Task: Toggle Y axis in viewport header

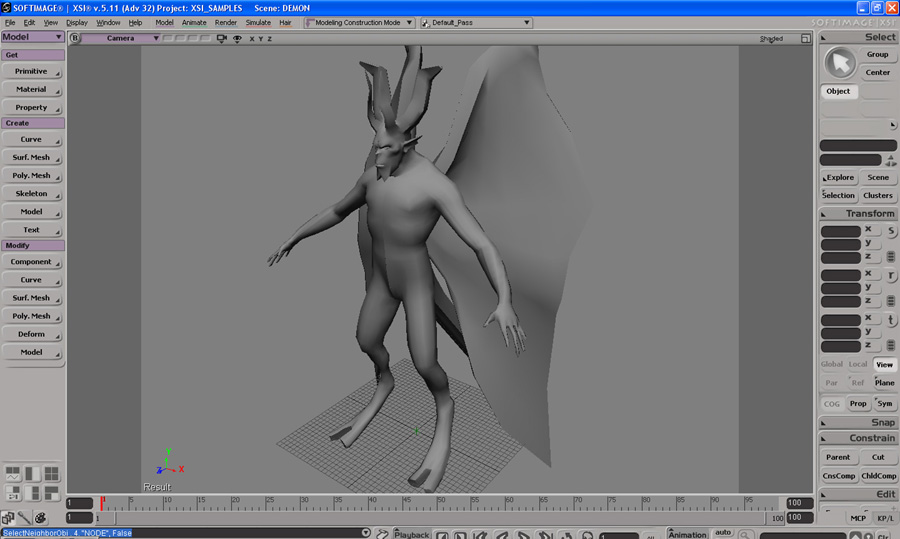Action: tap(261, 38)
